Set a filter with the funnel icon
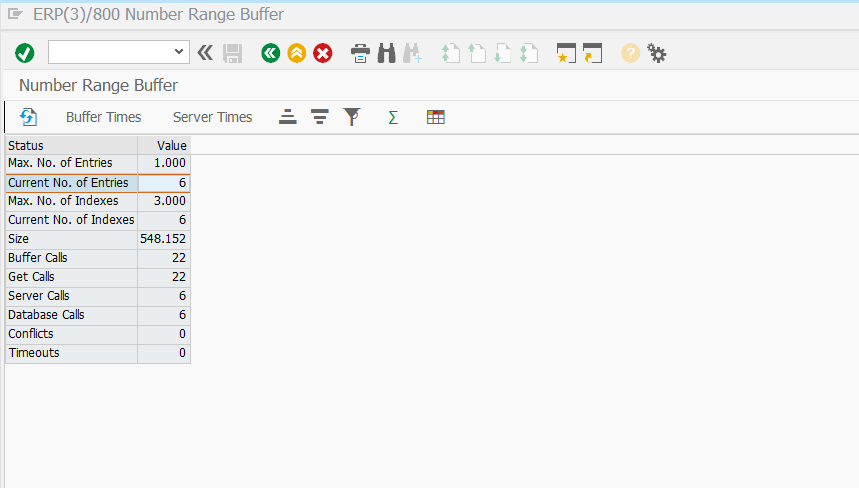Viewport: 859px width, 488px height. pos(352,117)
